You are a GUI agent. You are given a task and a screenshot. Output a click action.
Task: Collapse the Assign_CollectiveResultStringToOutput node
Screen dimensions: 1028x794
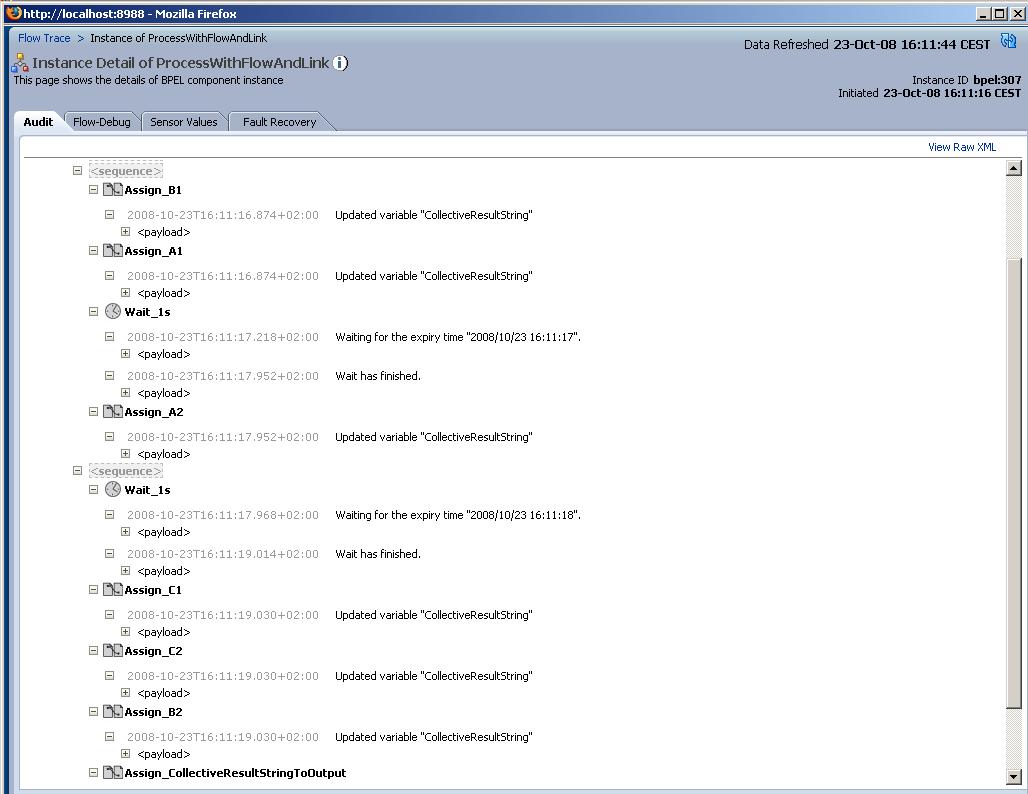[x=93, y=772]
